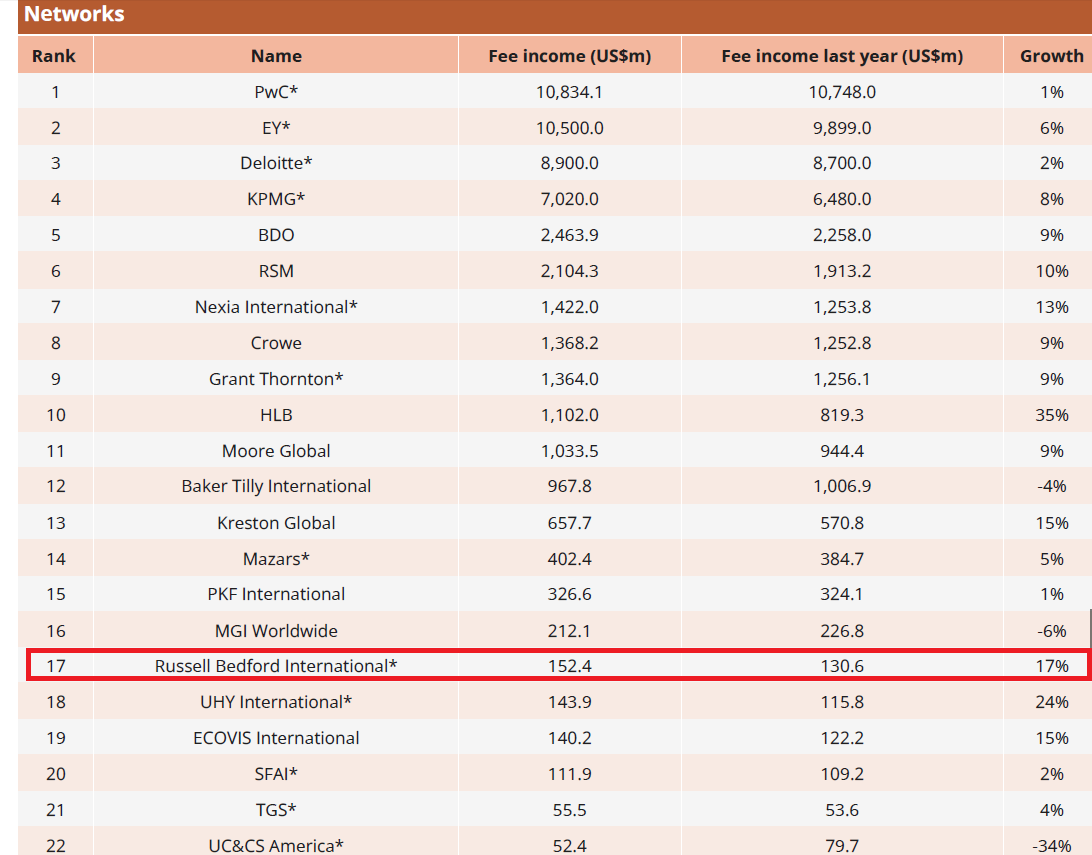Image resolution: width=1092 pixels, height=855 pixels.
Task: Click BDO fee income 2,463.9
Action: click(570, 235)
